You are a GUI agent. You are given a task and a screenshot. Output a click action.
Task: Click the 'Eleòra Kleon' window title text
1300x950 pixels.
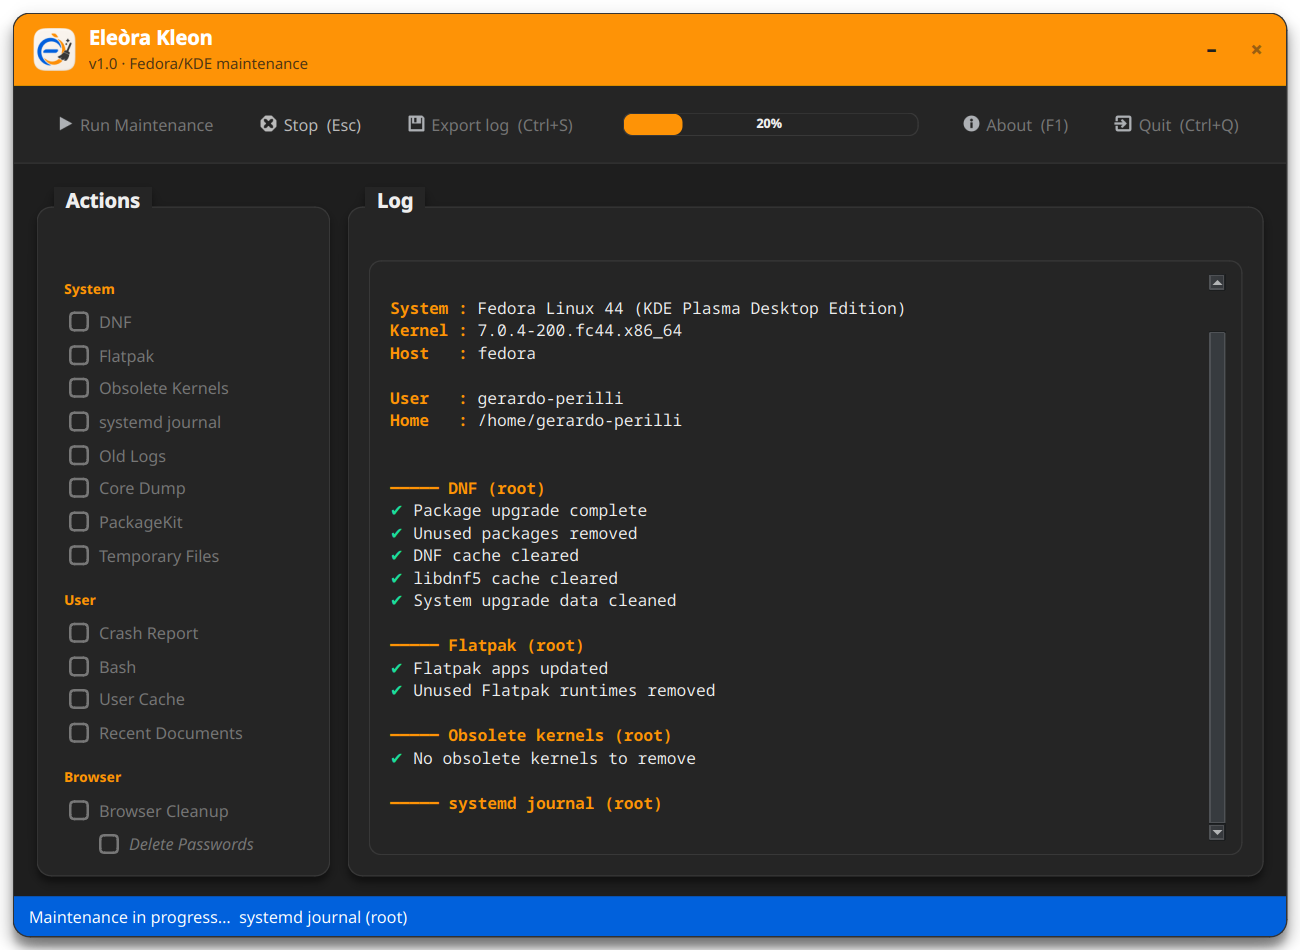(150, 38)
